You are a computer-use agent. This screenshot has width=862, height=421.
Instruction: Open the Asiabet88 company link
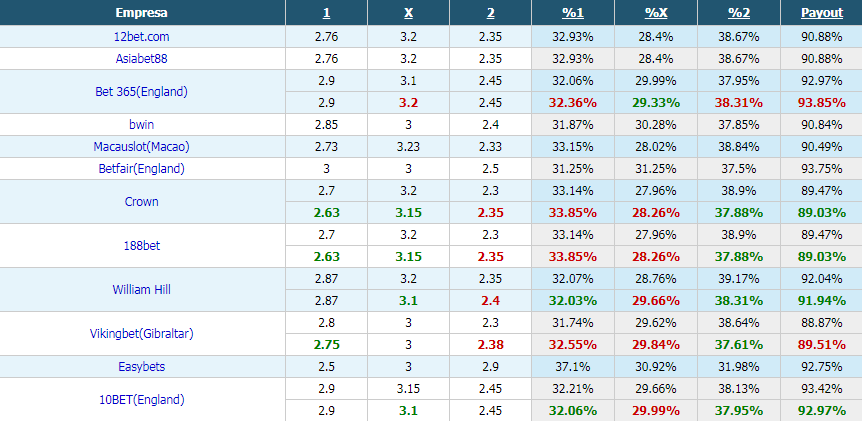point(142,59)
